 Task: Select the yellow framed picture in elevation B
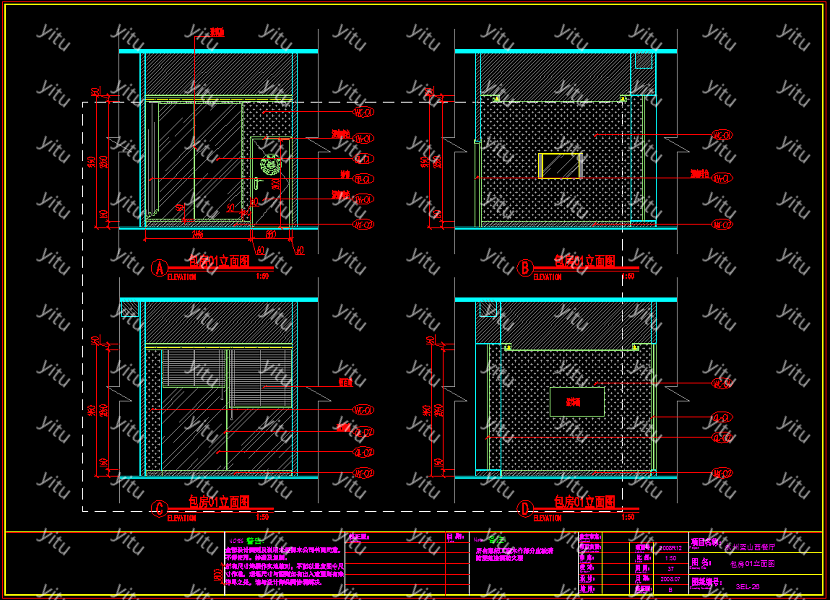(x=560, y=165)
